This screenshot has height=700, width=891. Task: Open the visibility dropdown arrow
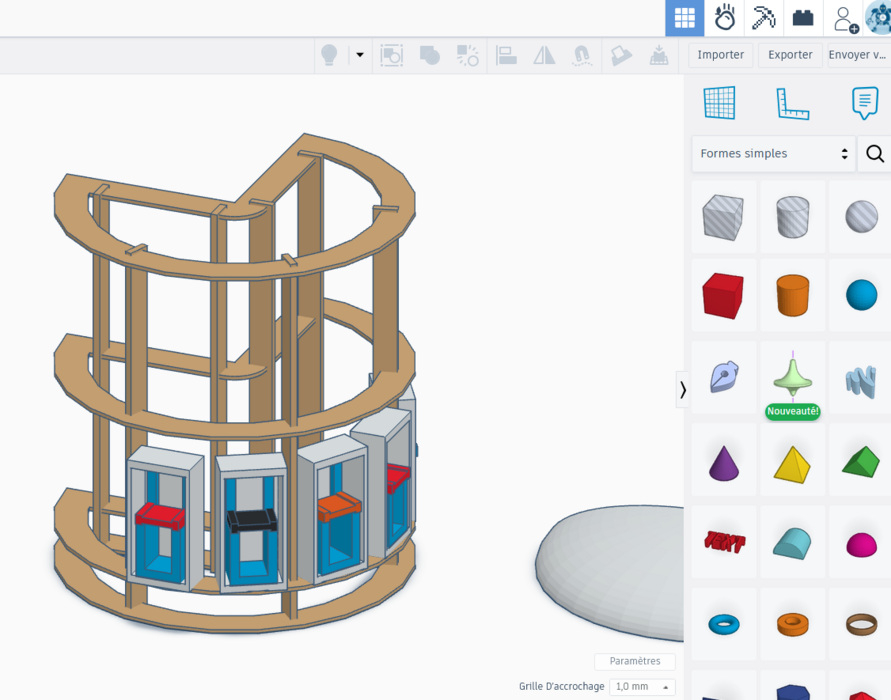pyautogui.click(x=360, y=55)
